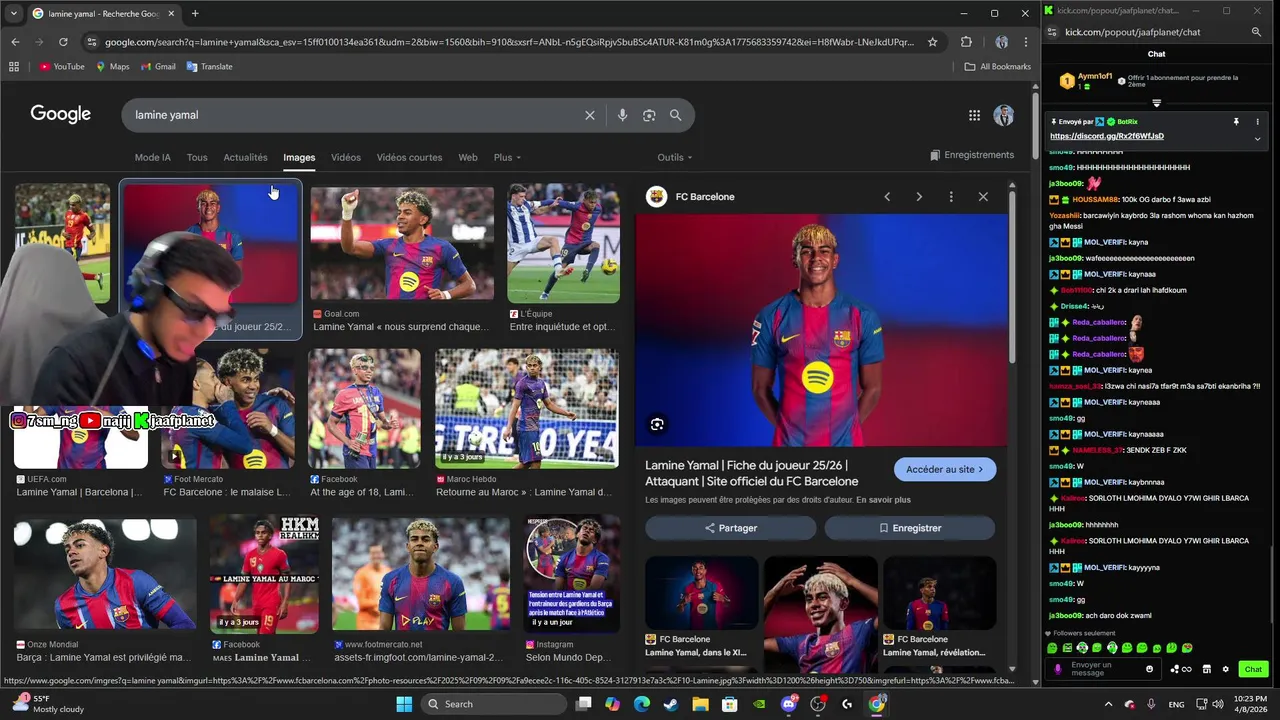The width and height of the screenshot is (1280, 720).
Task: Open Microsoft Edge from the taskbar
Action: pos(641,704)
